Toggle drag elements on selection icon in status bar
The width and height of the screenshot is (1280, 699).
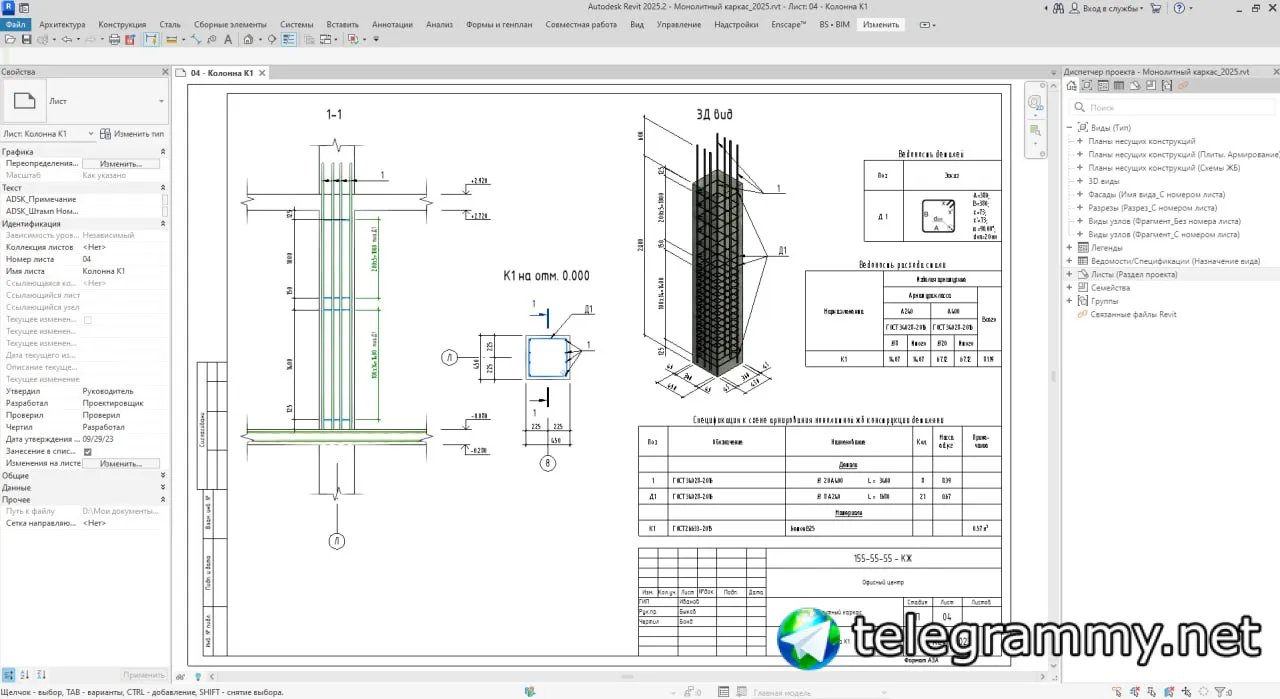(x=1186, y=691)
